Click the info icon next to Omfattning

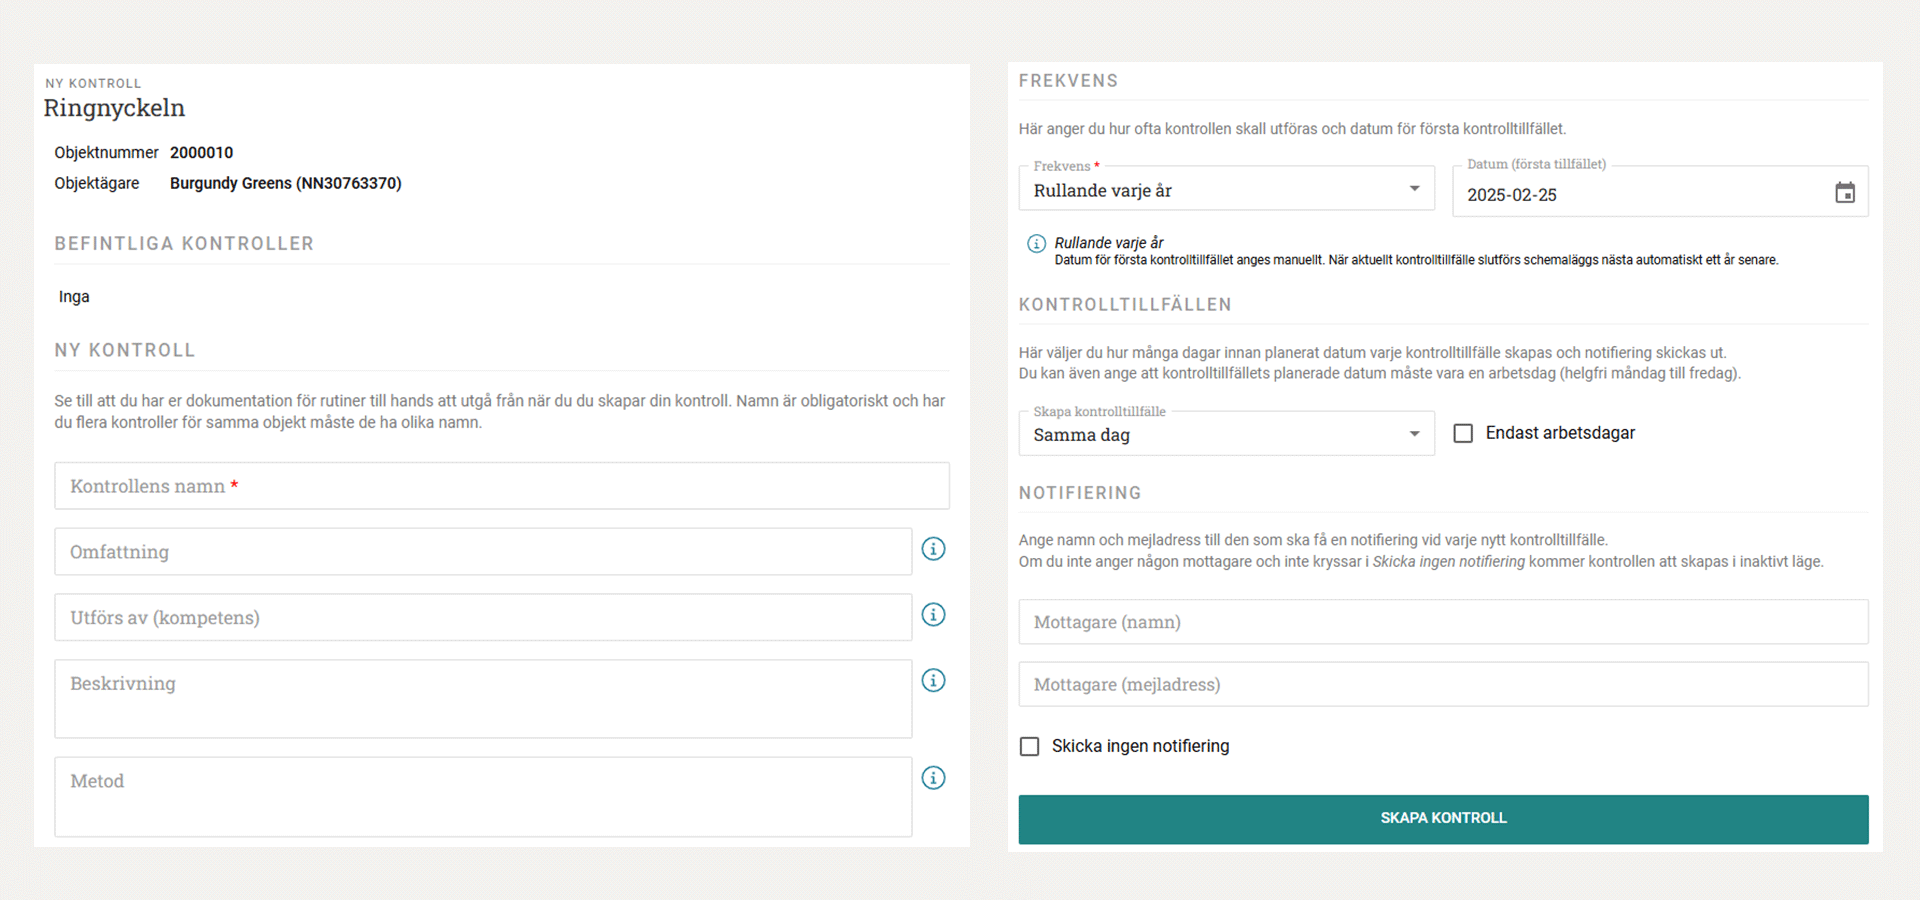pyautogui.click(x=933, y=549)
